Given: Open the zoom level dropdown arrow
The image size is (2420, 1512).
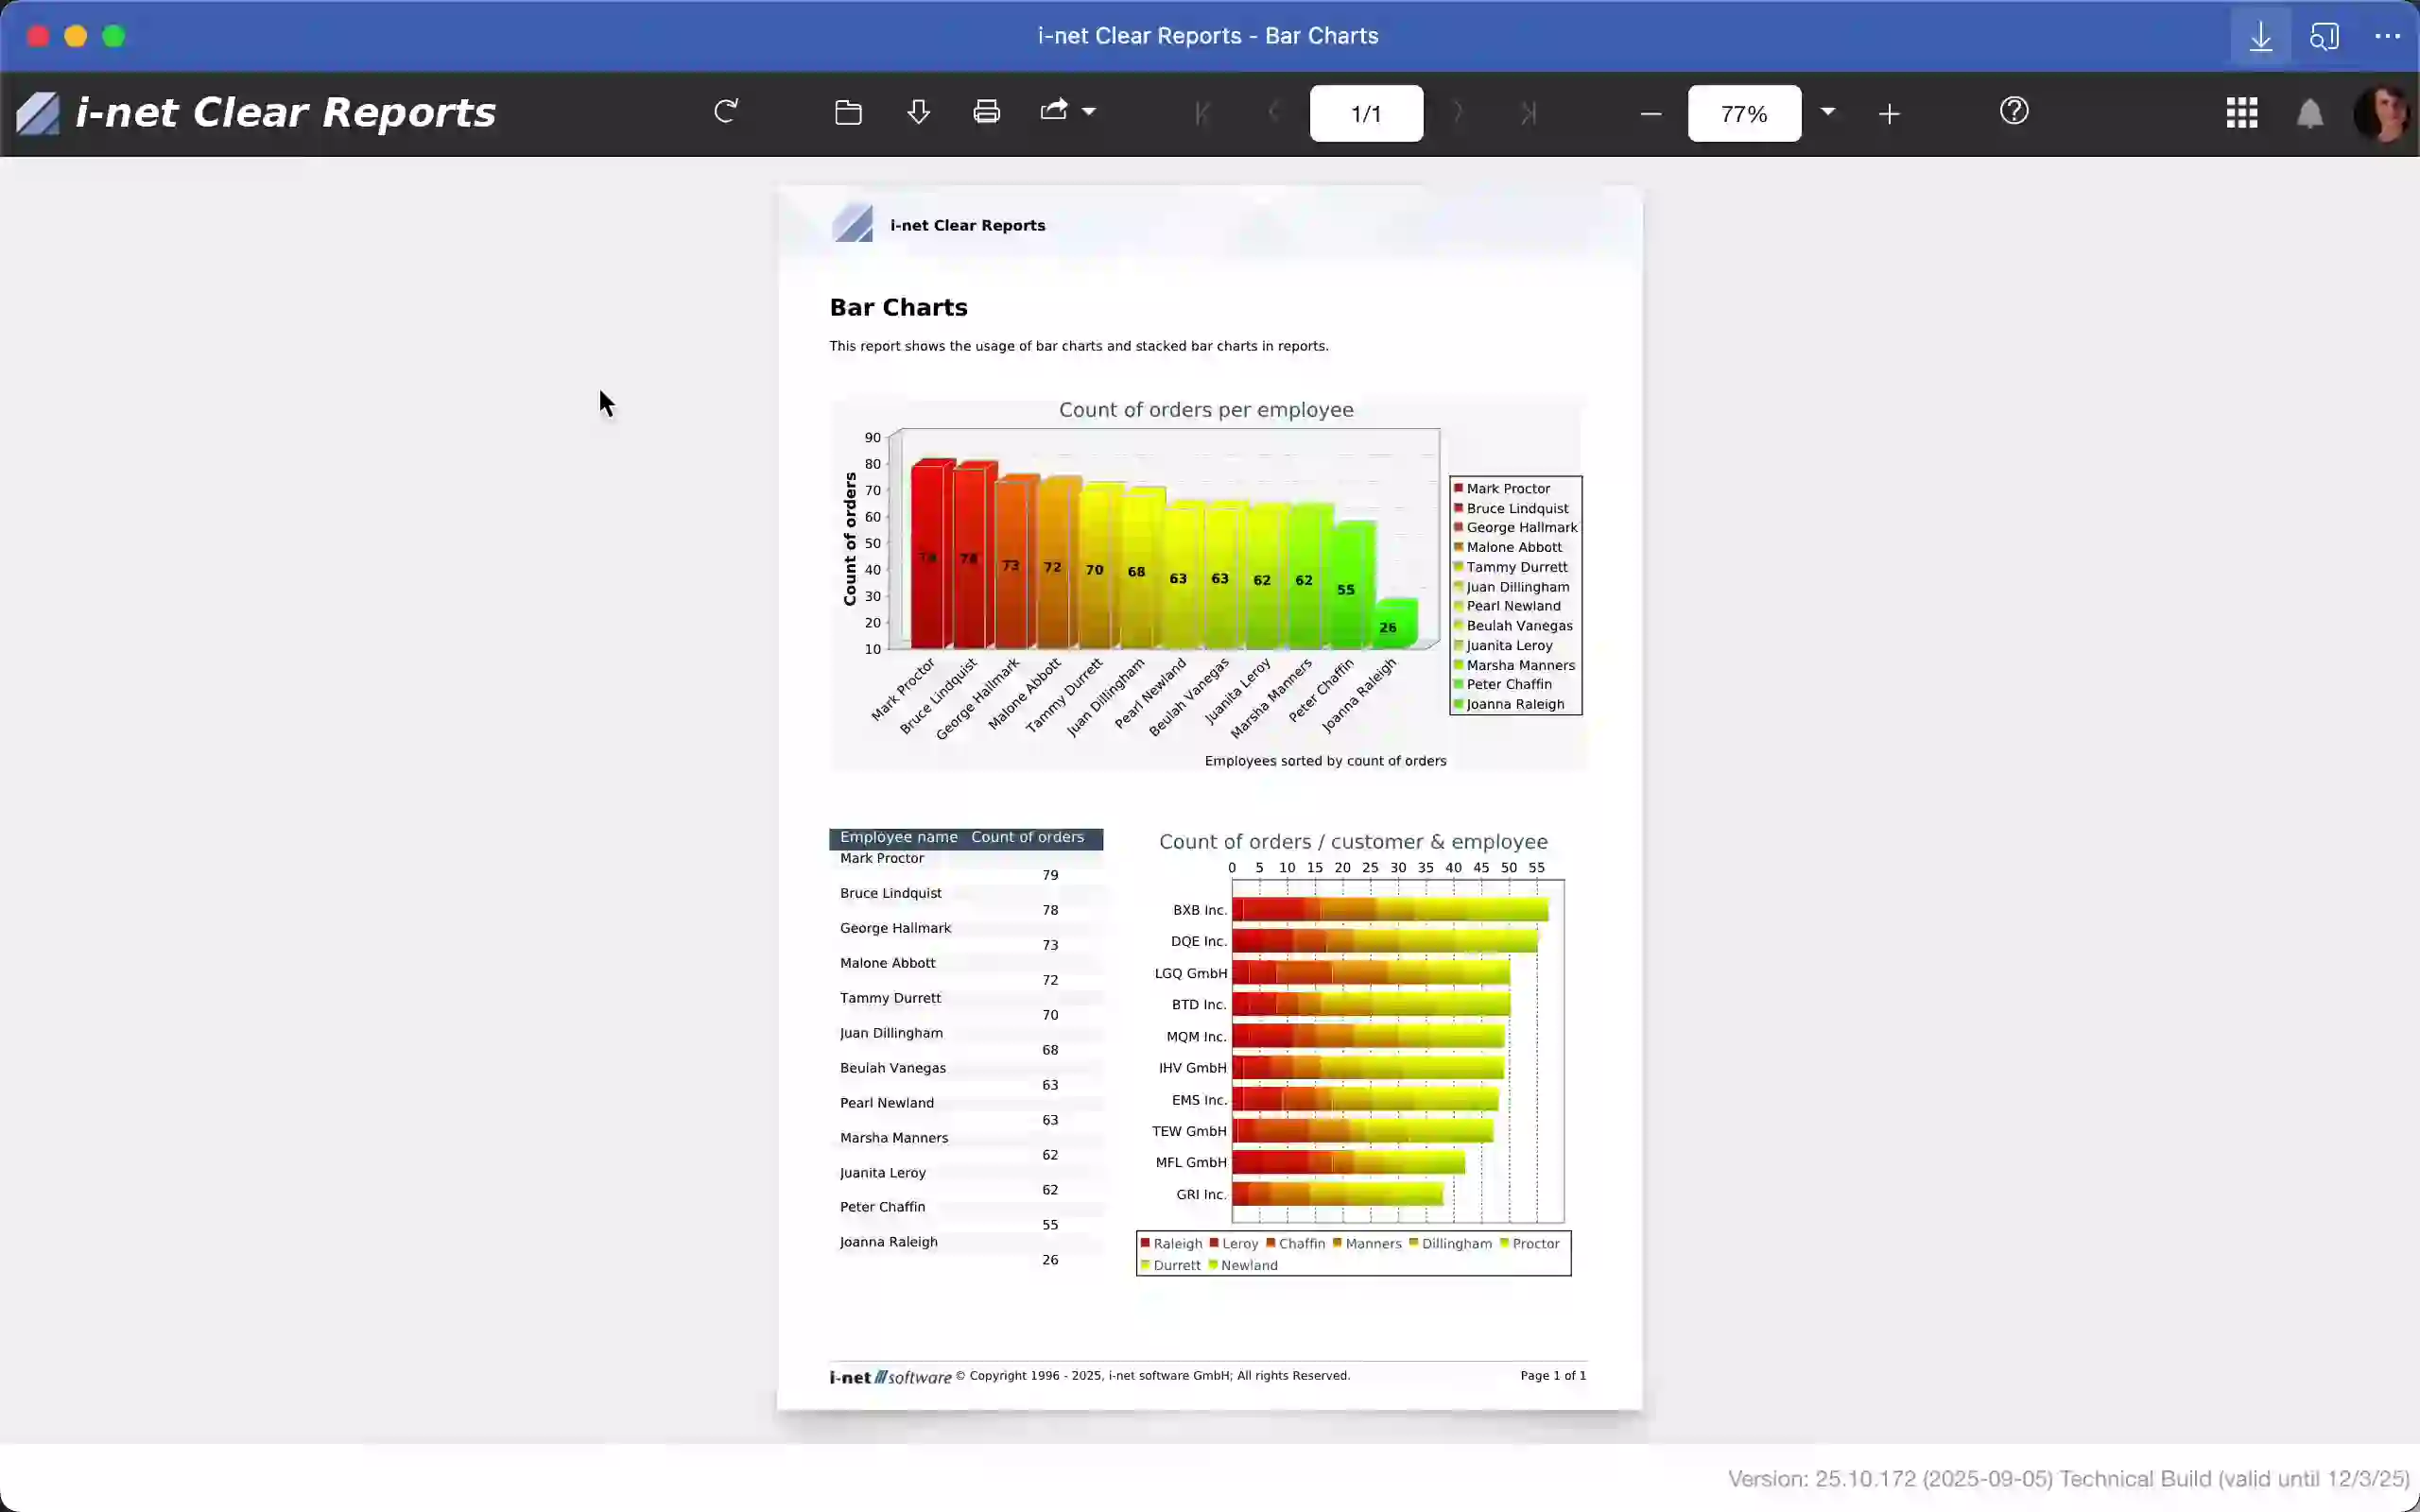Looking at the screenshot, I should [x=1827, y=112].
